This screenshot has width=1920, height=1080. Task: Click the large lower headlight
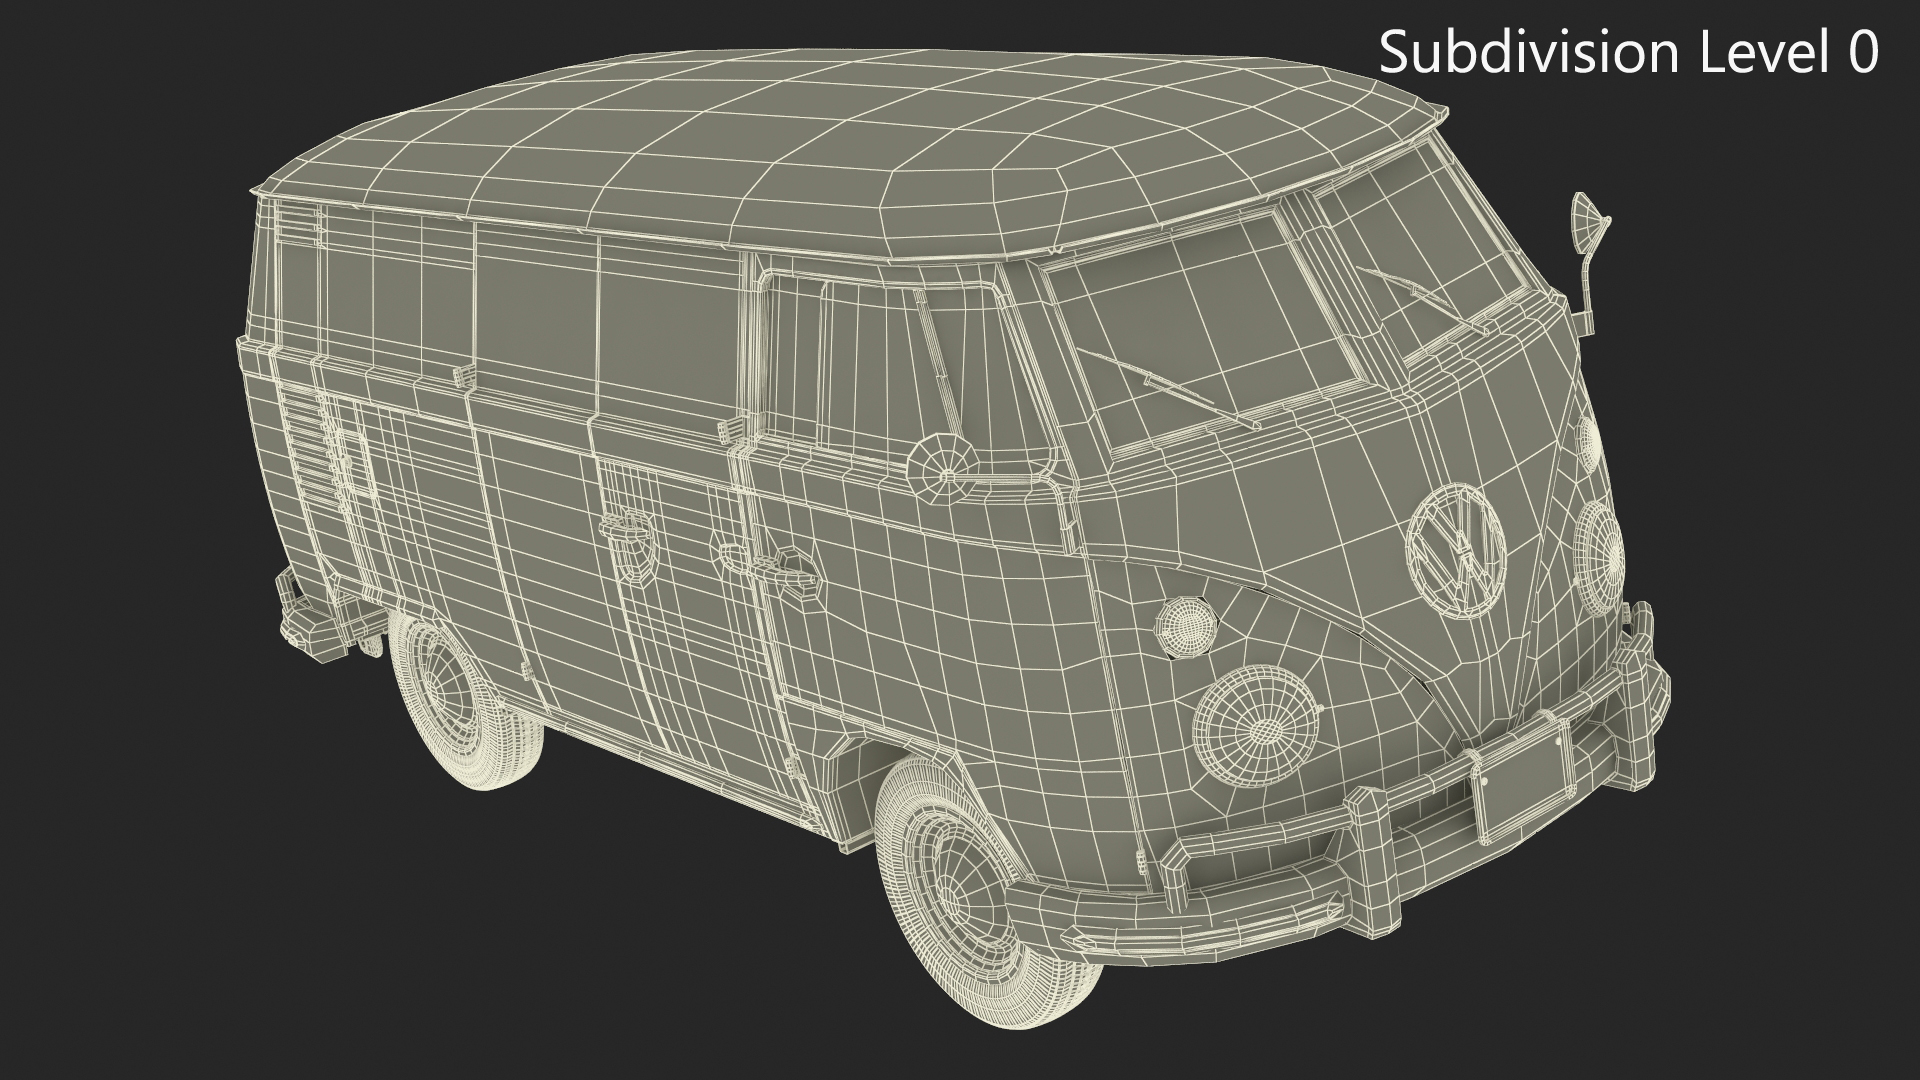(x=1257, y=725)
